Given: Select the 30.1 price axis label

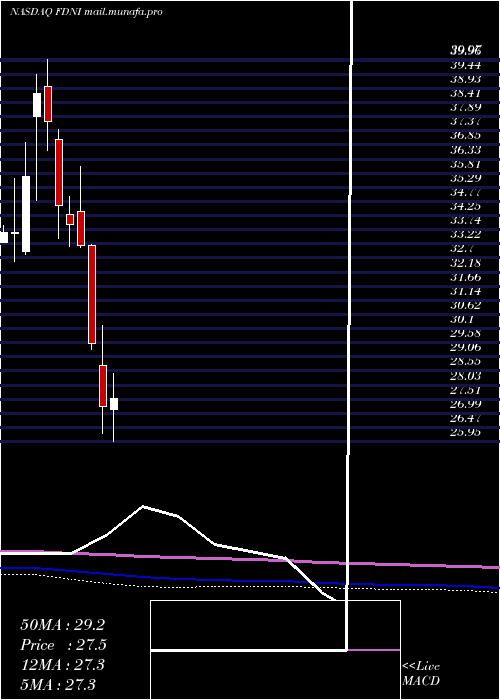Looking at the screenshot, I should [462, 319].
